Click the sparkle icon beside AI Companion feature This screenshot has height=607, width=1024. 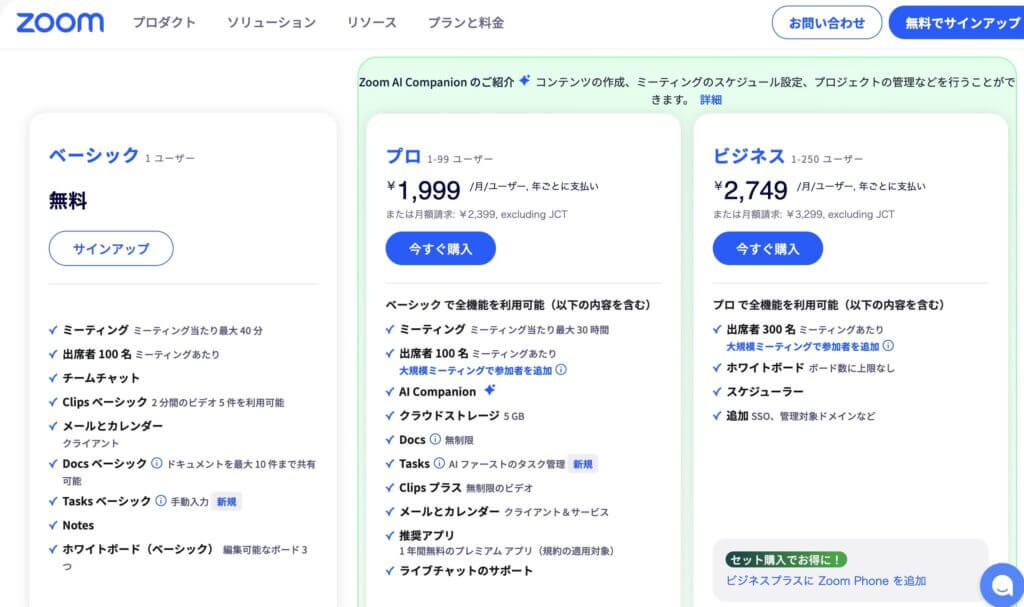[490, 390]
